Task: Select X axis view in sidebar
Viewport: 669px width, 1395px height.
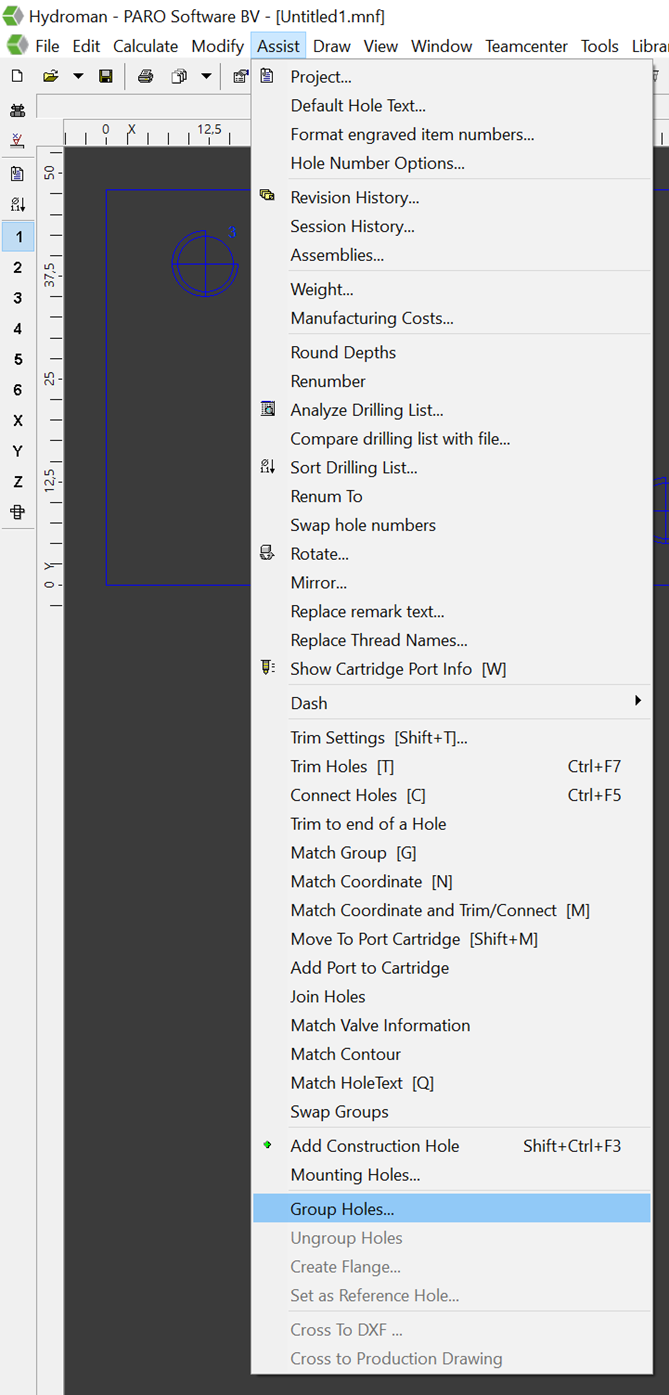Action: (17, 421)
